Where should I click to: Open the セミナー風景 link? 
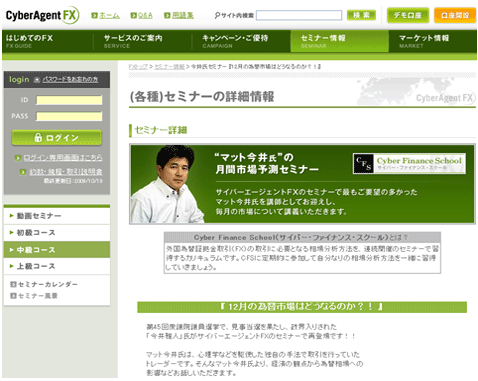[x=38, y=296]
